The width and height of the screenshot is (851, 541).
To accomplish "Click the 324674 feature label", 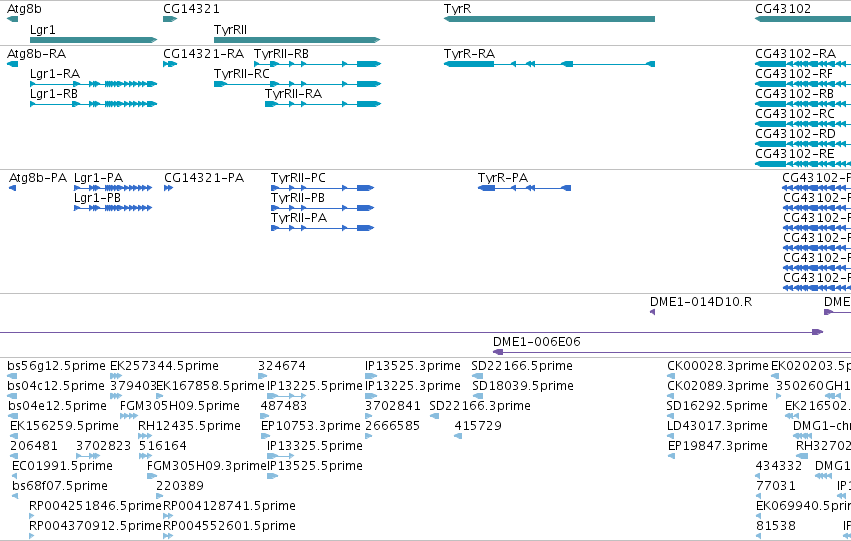I will click(x=282, y=366).
